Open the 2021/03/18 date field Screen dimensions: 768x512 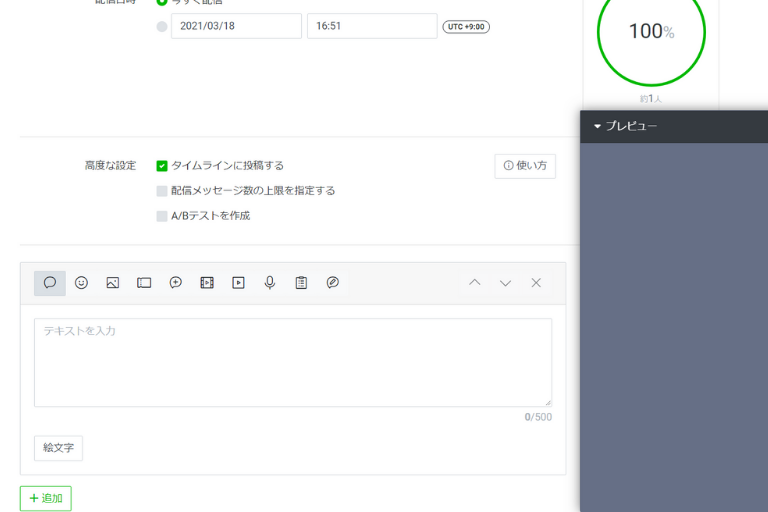tap(236, 26)
